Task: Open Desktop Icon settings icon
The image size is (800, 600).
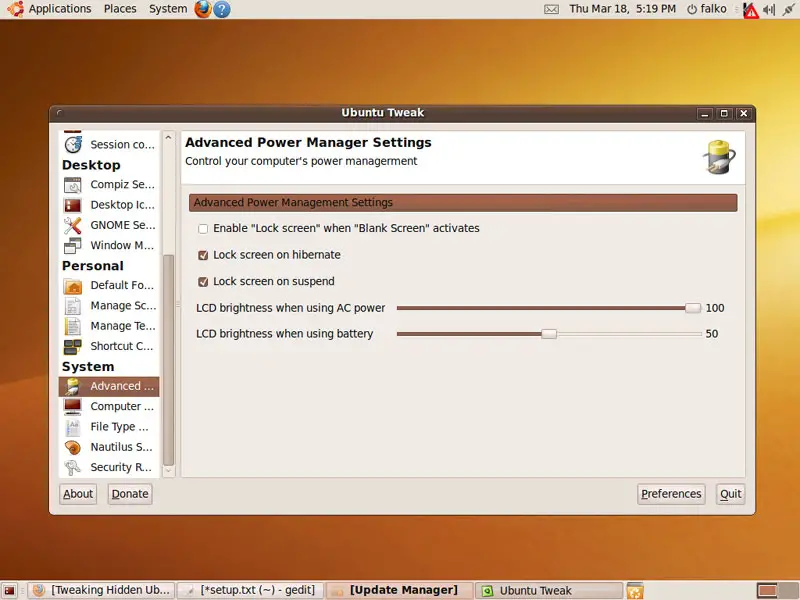Action: [x=73, y=205]
